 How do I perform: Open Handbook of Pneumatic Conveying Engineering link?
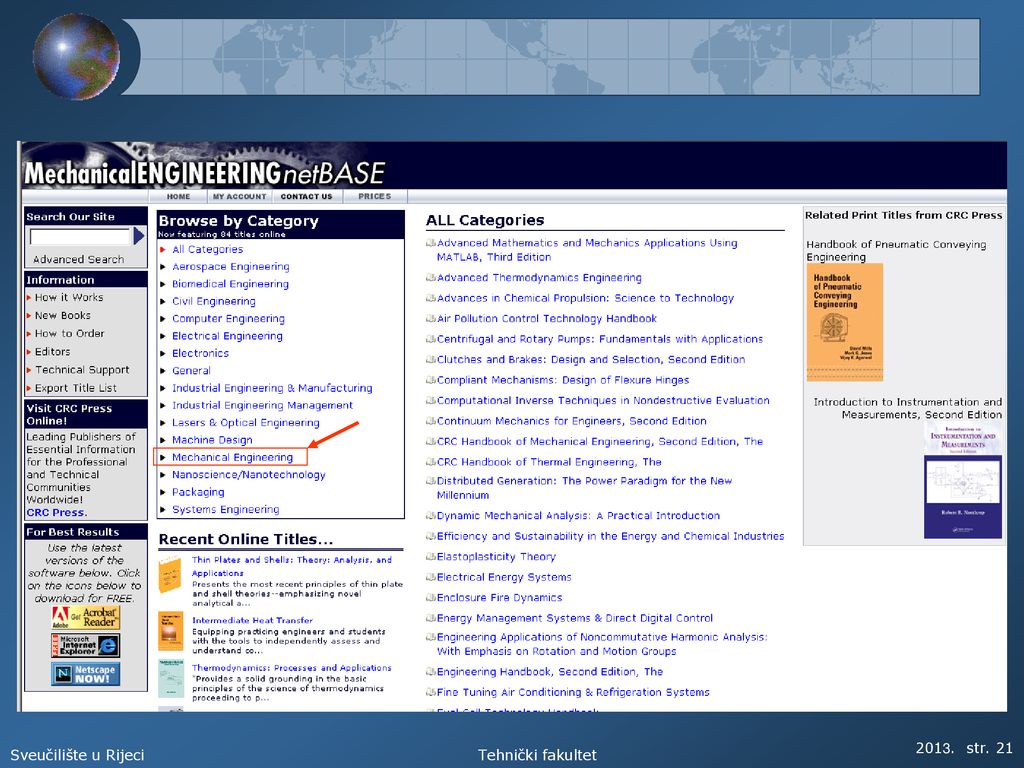(x=896, y=251)
